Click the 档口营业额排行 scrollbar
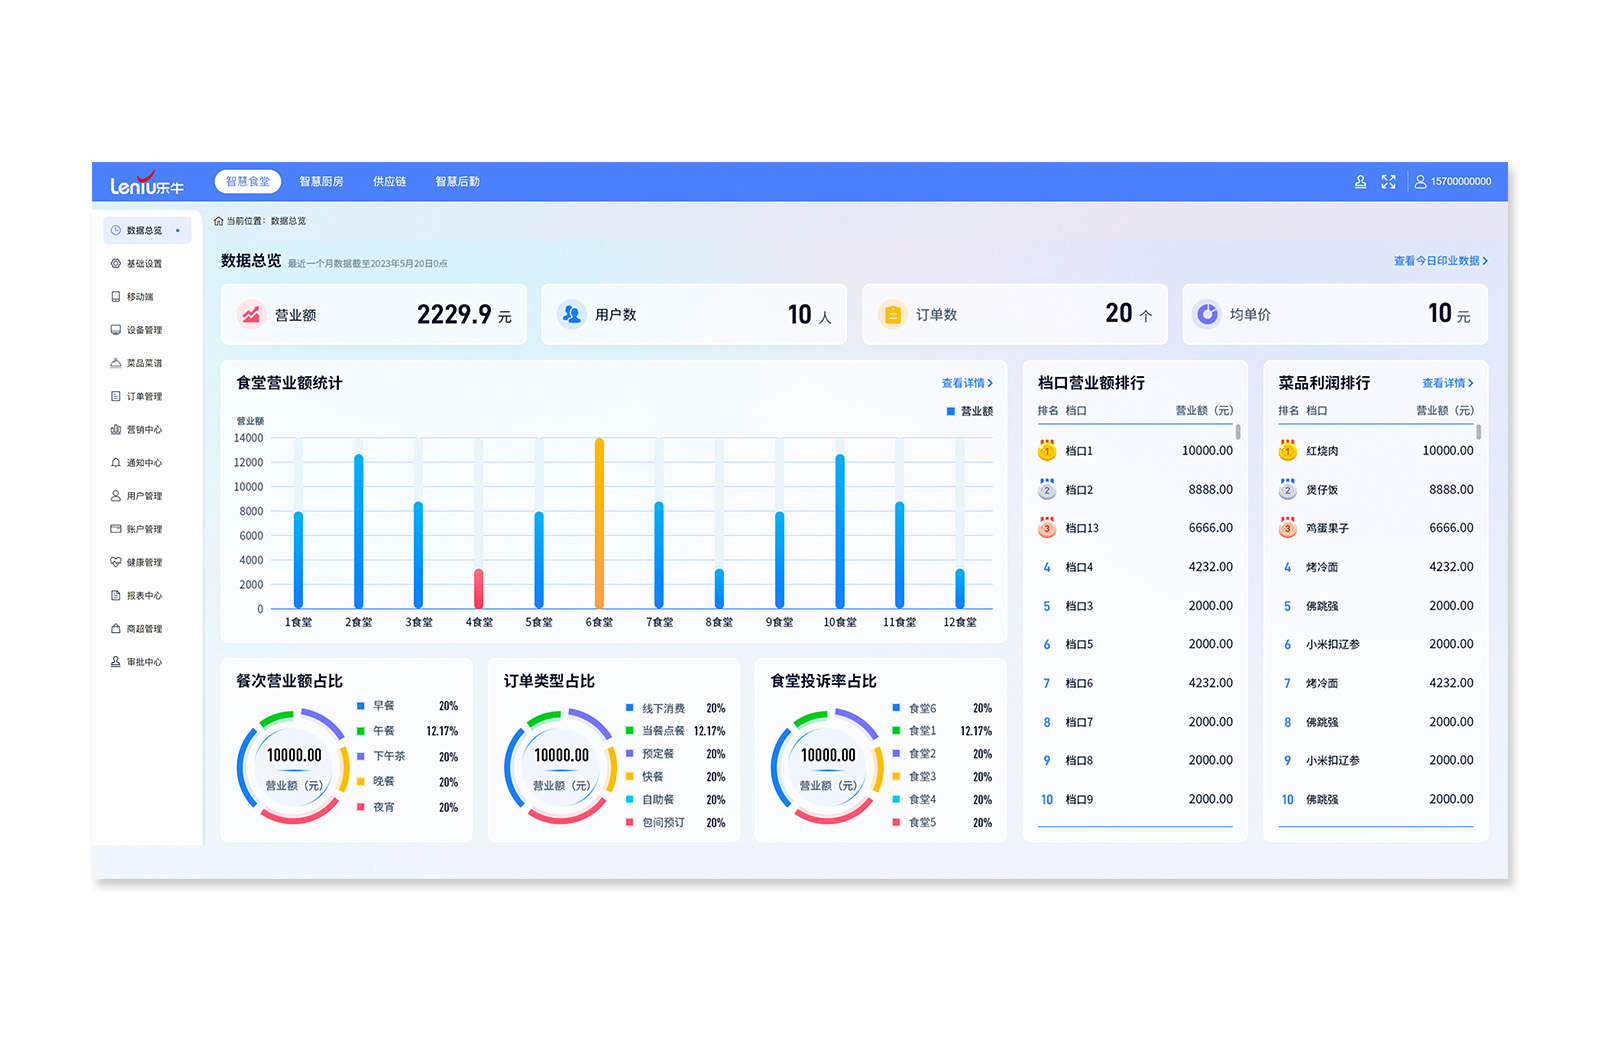The image size is (1600, 1040). click(x=1238, y=432)
